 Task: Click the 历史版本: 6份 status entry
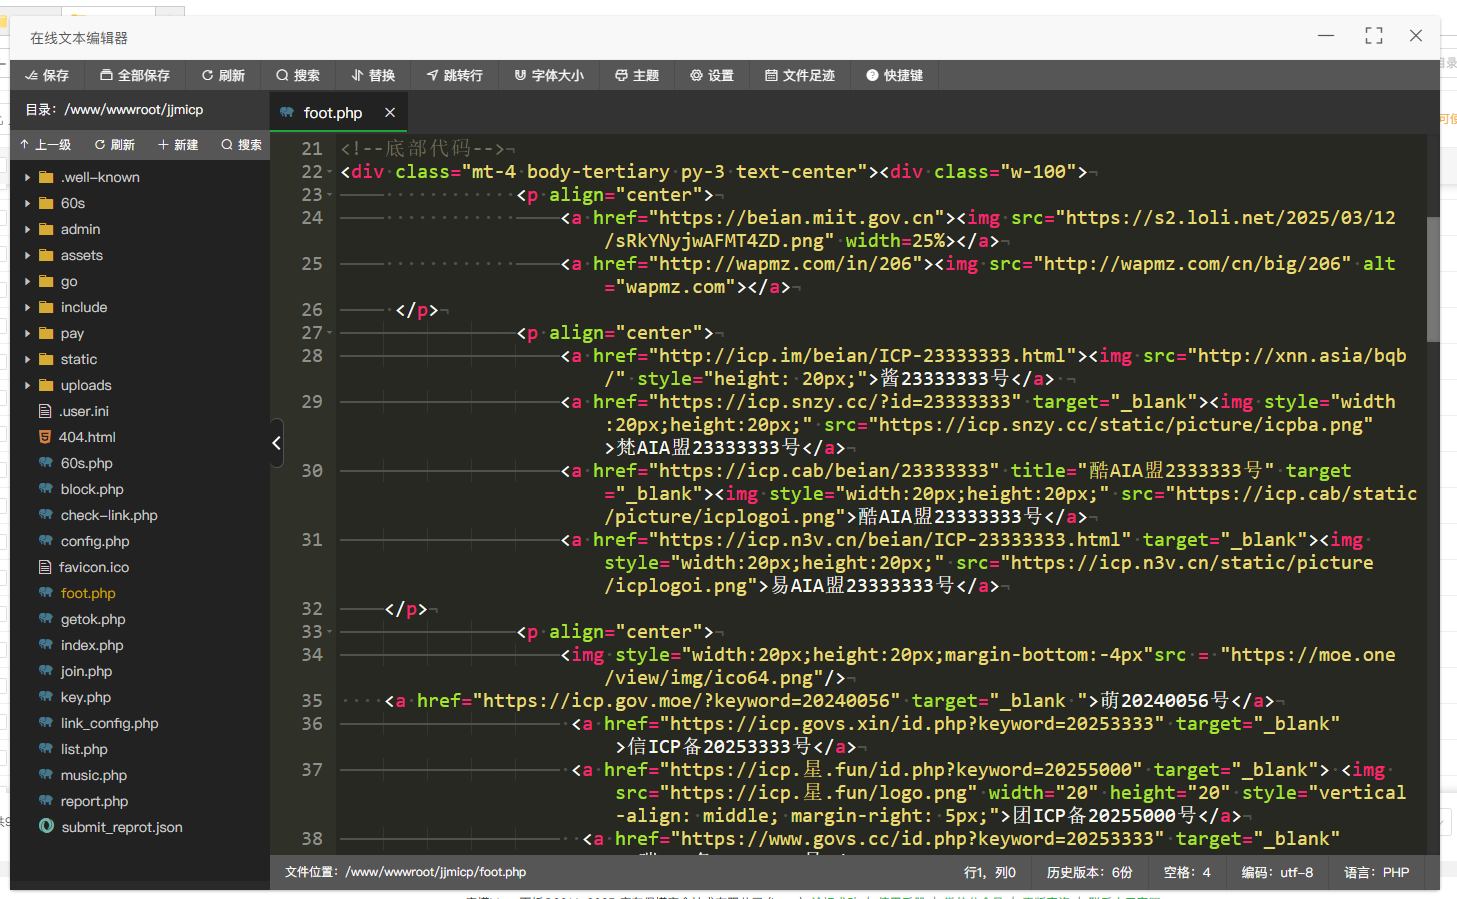(x=1089, y=872)
